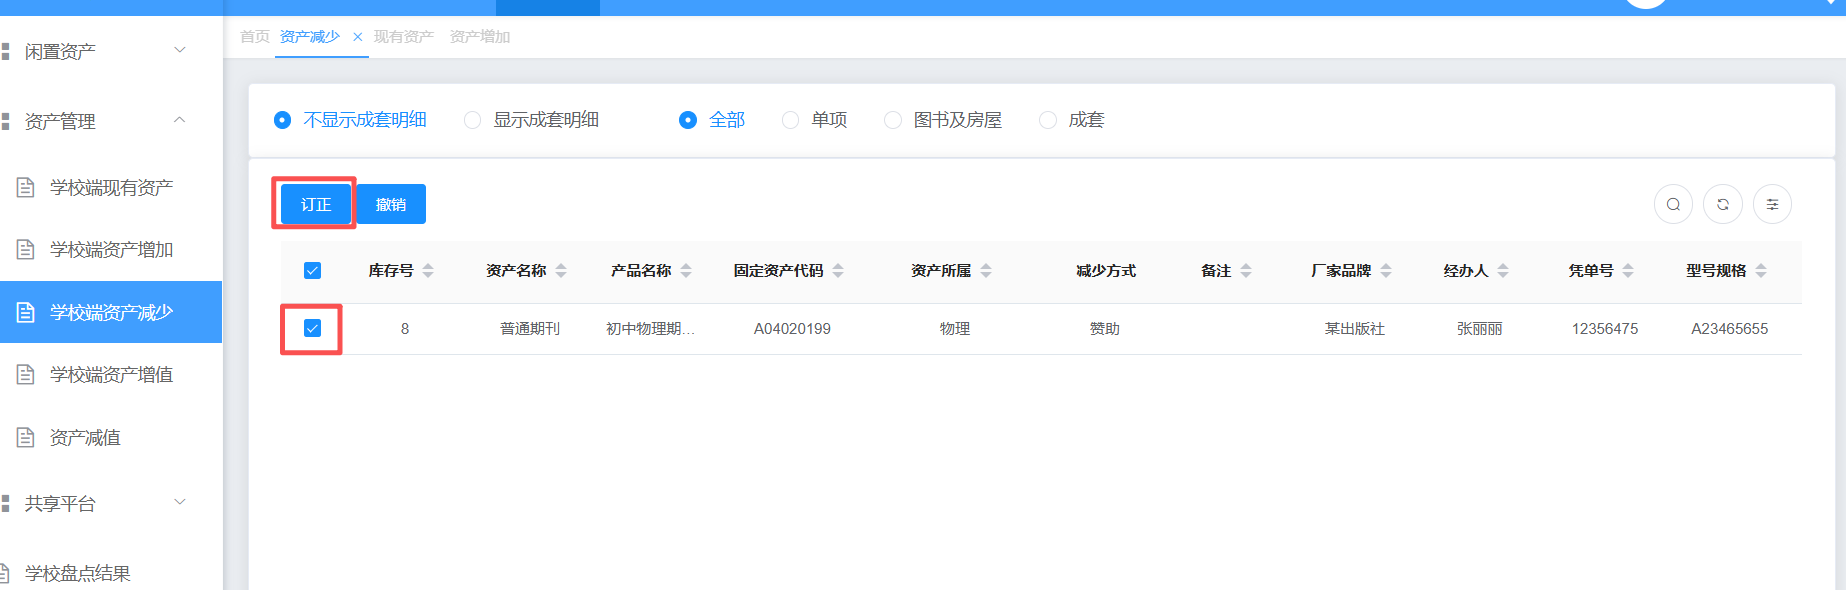Image resolution: width=1846 pixels, height=590 pixels.
Task: Open 学校端资产增值 in the sidebar
Action: point(111,374)
